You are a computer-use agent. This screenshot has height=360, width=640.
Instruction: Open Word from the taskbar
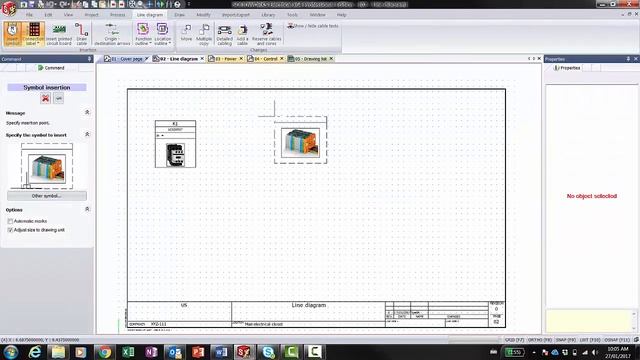221,352
